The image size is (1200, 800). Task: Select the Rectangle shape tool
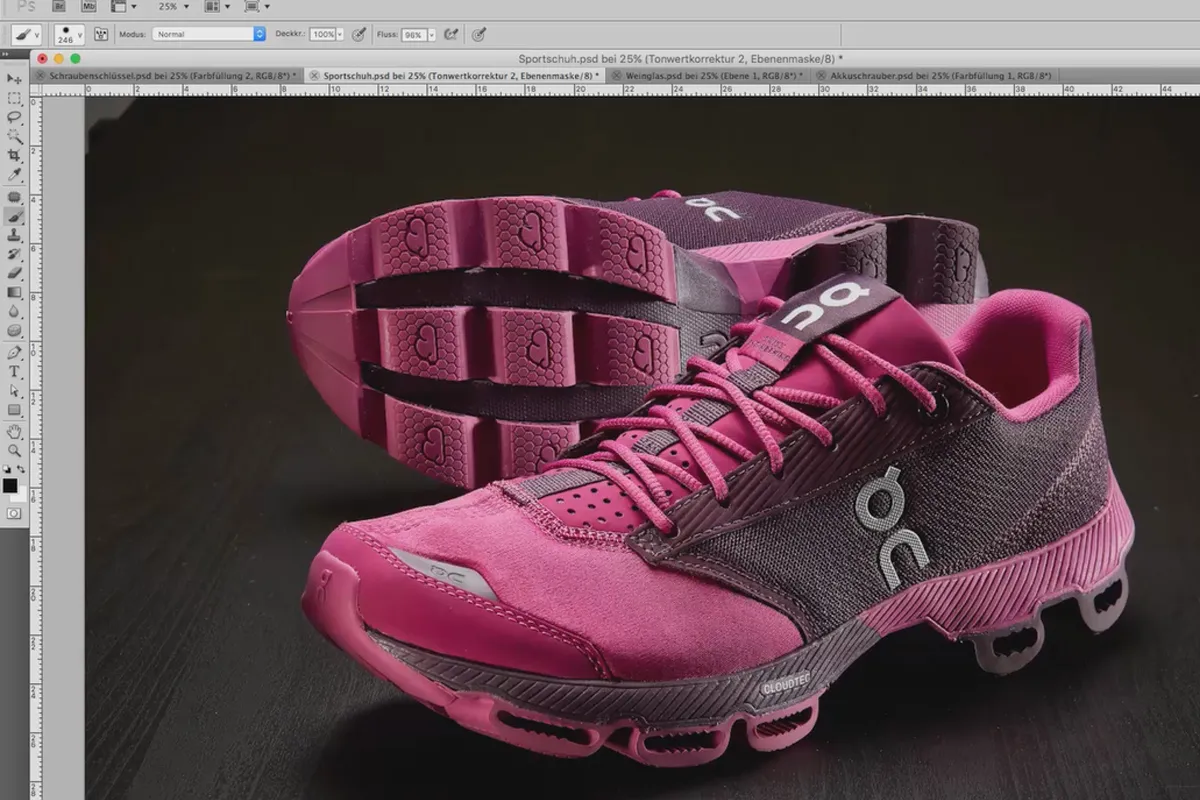[x=14, y=410]
